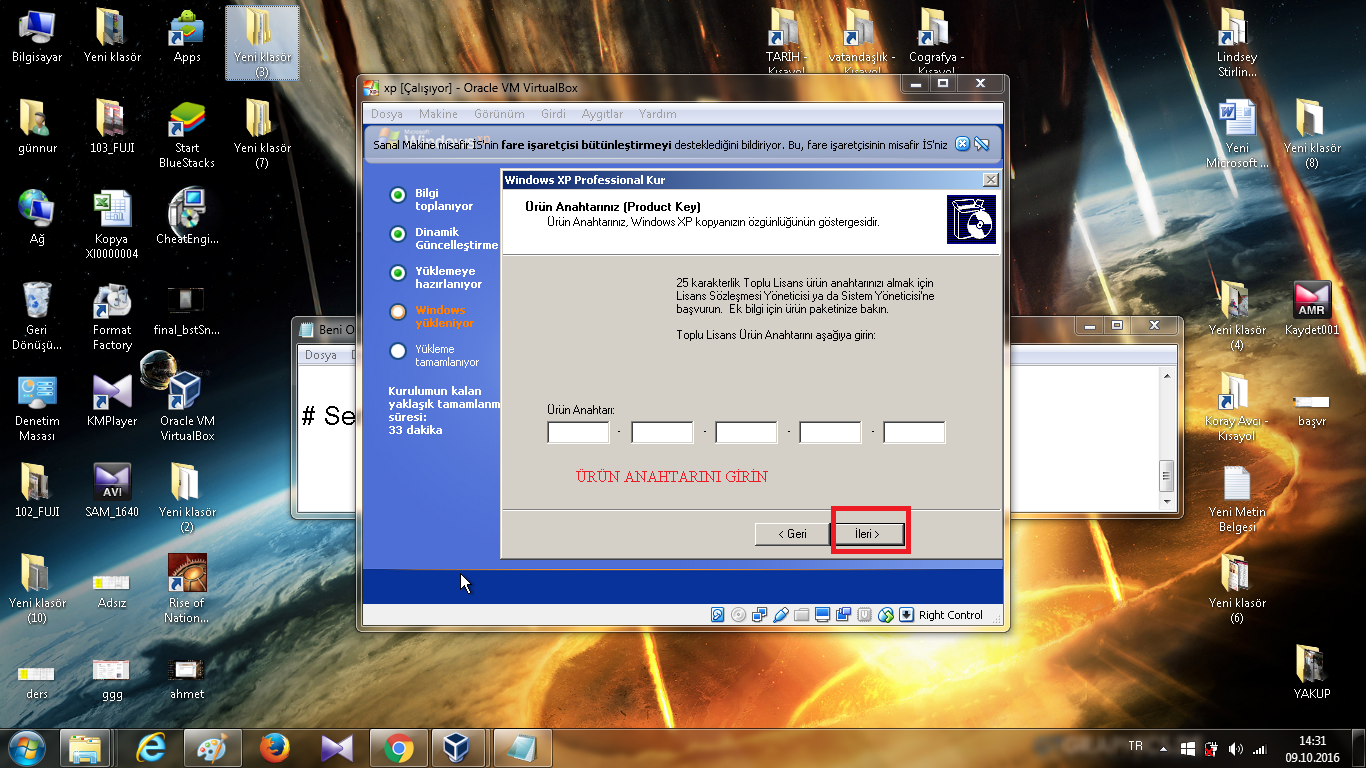Screen dimensions: 1366x768
Task: Switch to VirtualBox taskbar button
Action: [458, 748]
